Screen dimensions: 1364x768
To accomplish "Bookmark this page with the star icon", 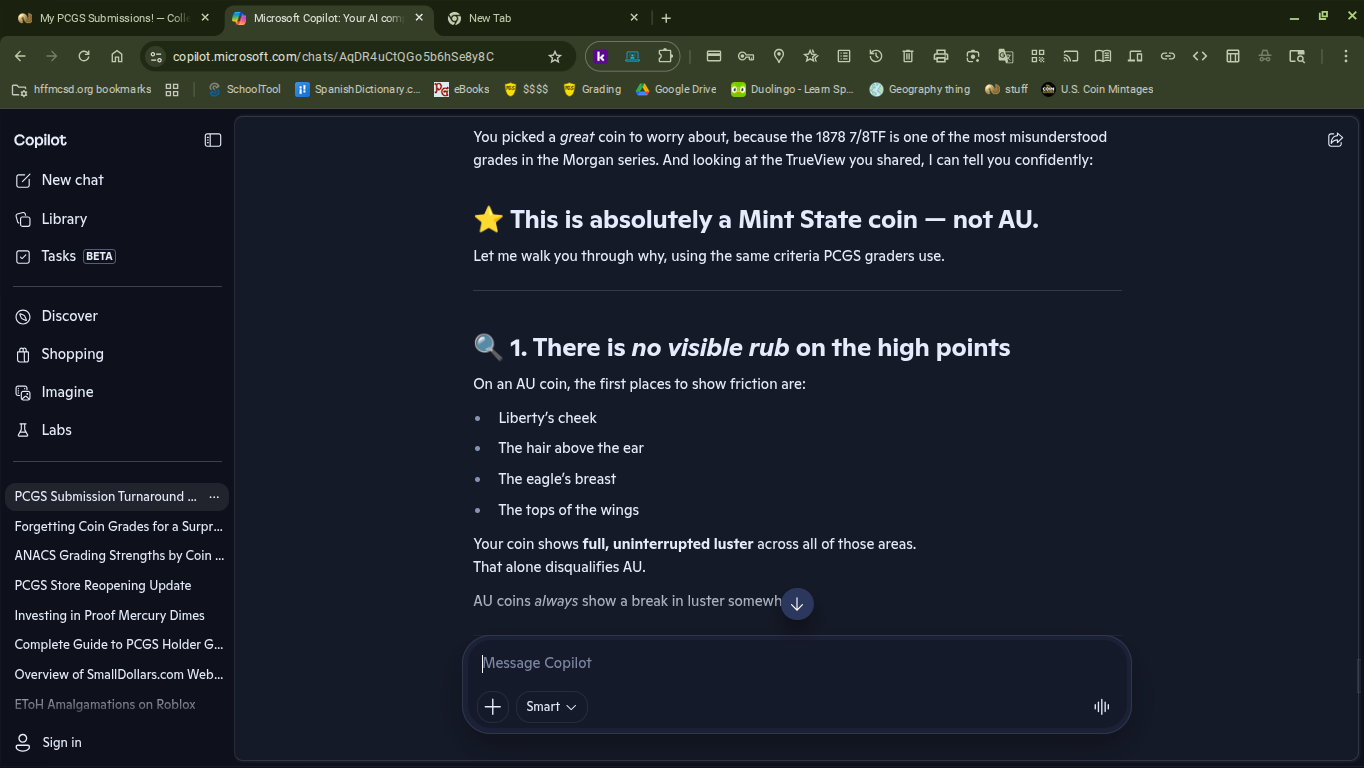I will pos(555,57).
